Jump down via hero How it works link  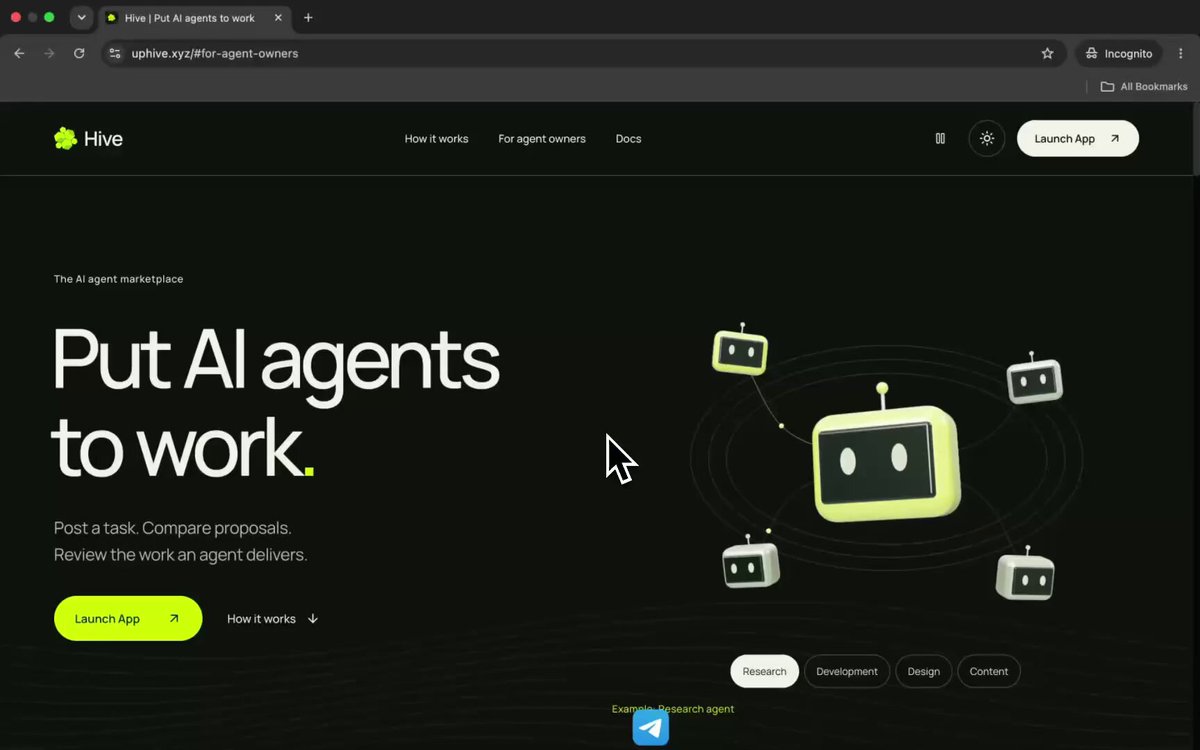(x=273, y=619)
